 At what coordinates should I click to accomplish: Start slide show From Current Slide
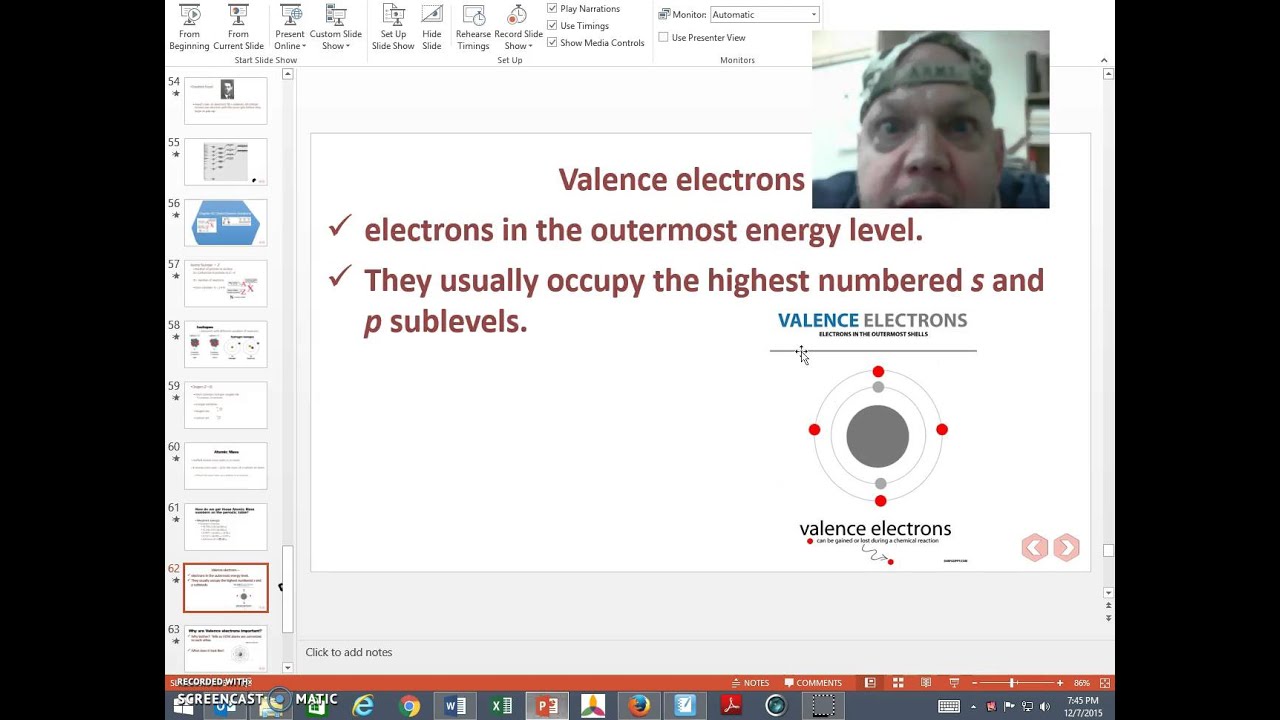click(x=238, y=28)
